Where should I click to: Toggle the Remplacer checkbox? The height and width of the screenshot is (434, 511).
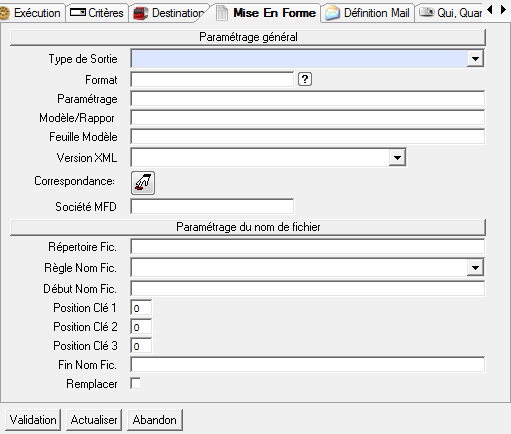pyautogui.click(x=135, y=383)
